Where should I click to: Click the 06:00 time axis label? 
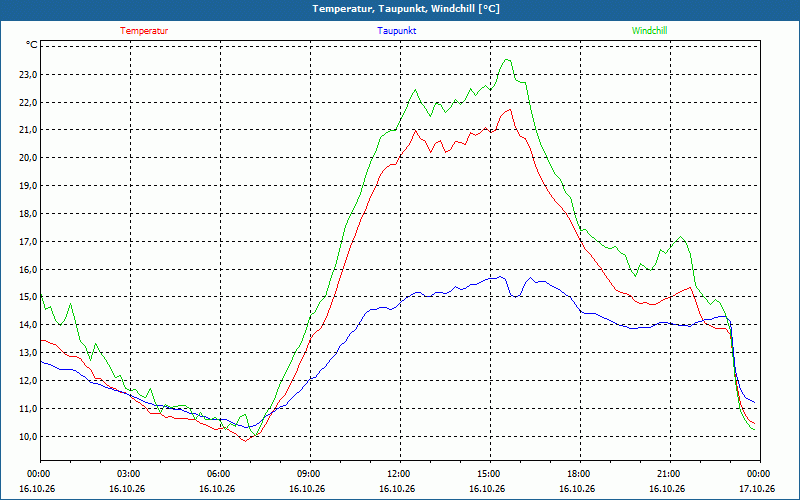click(220, 474)
